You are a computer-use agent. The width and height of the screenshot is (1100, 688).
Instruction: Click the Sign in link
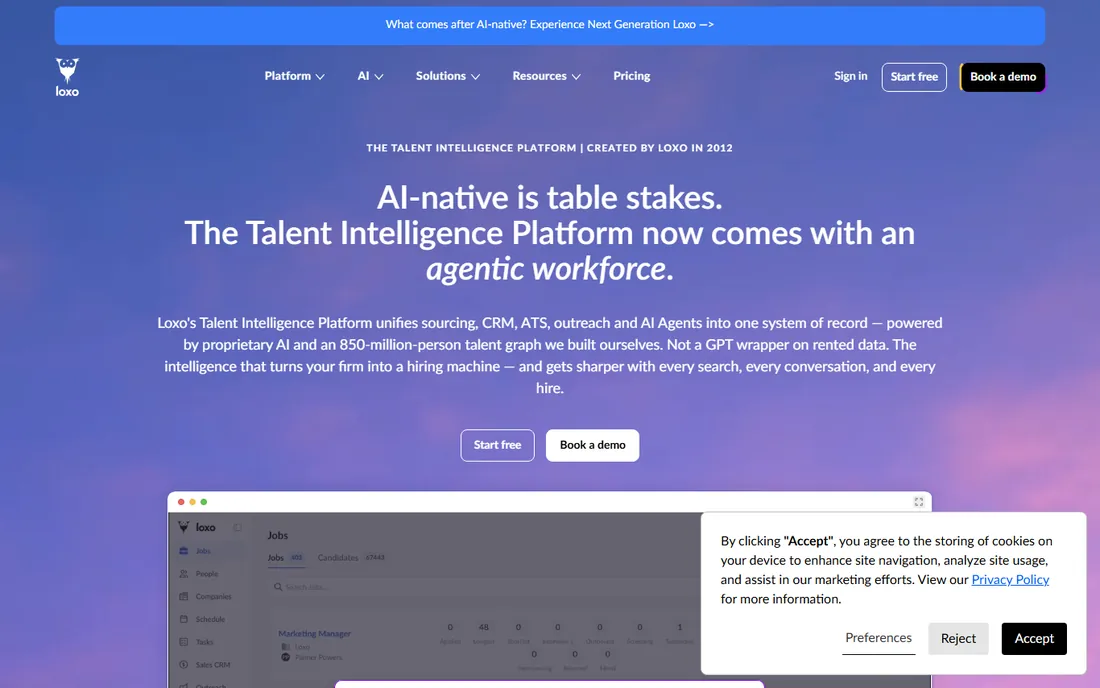850,76
